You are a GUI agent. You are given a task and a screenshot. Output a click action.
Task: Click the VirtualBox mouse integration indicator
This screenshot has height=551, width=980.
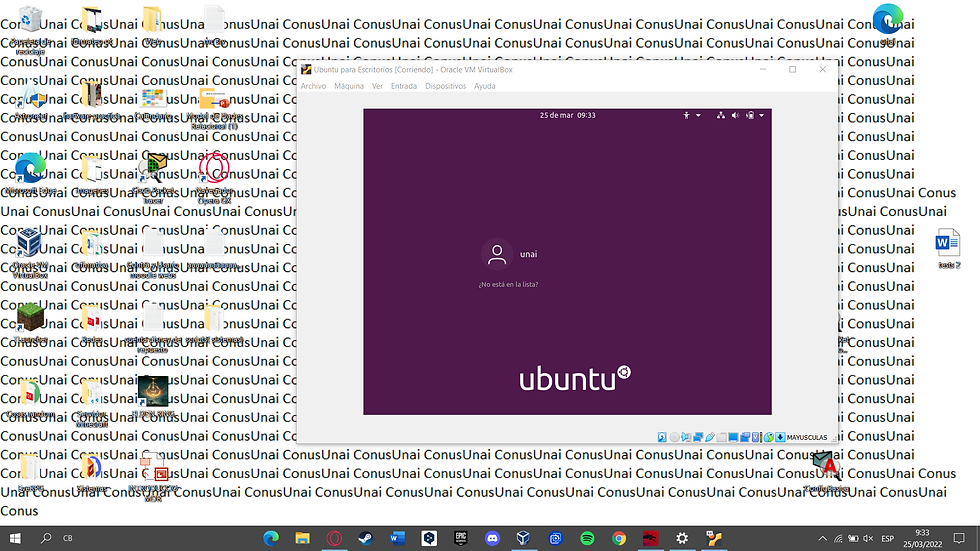point(768,437)
